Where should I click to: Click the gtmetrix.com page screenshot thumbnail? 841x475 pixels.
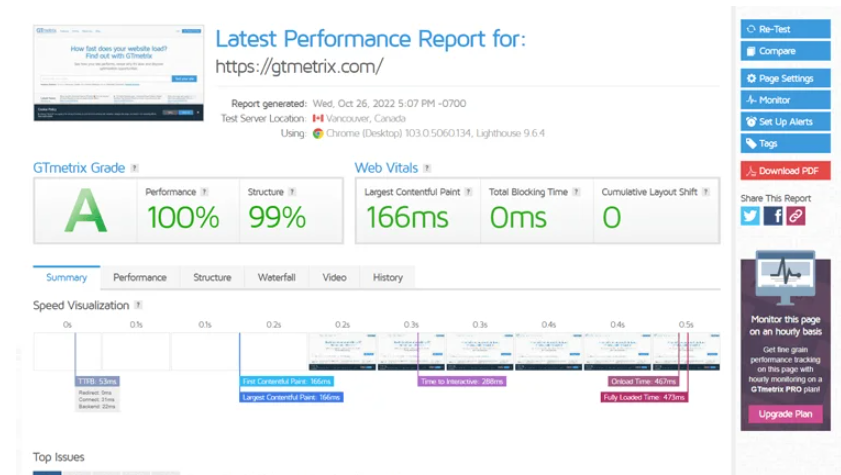[x=118, y=73]
